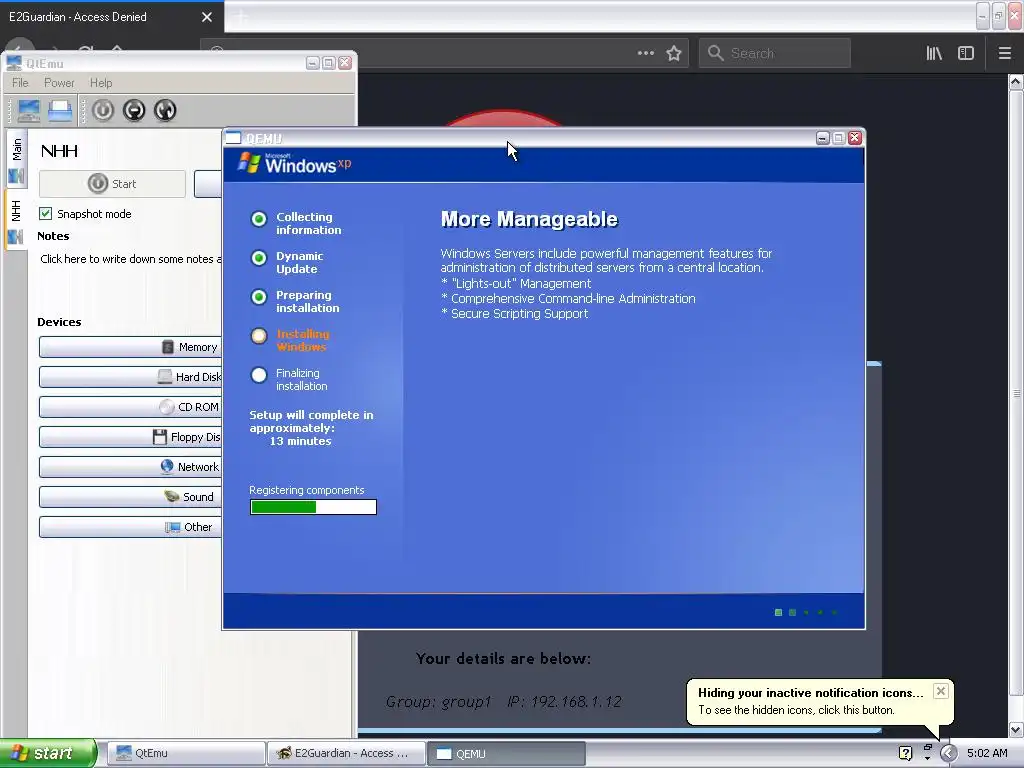Click the Network globe icon
The height and width of the screenshot is (768, 1024).
pyautogui.click(x=167, y=466)
